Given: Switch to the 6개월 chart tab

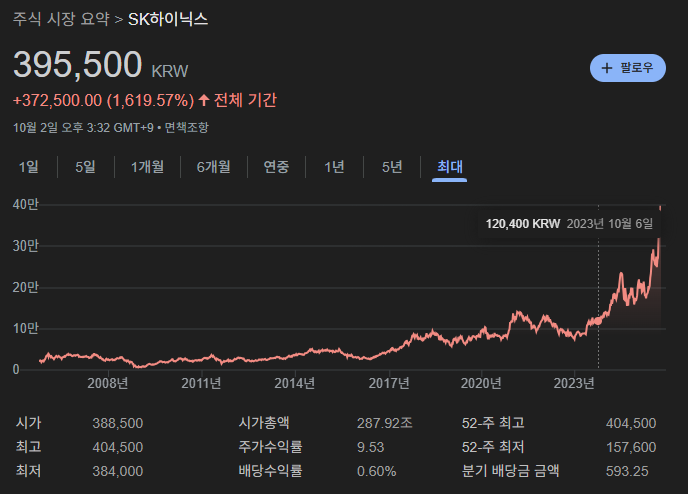Looking at the screenshot, I should point(214,167).
